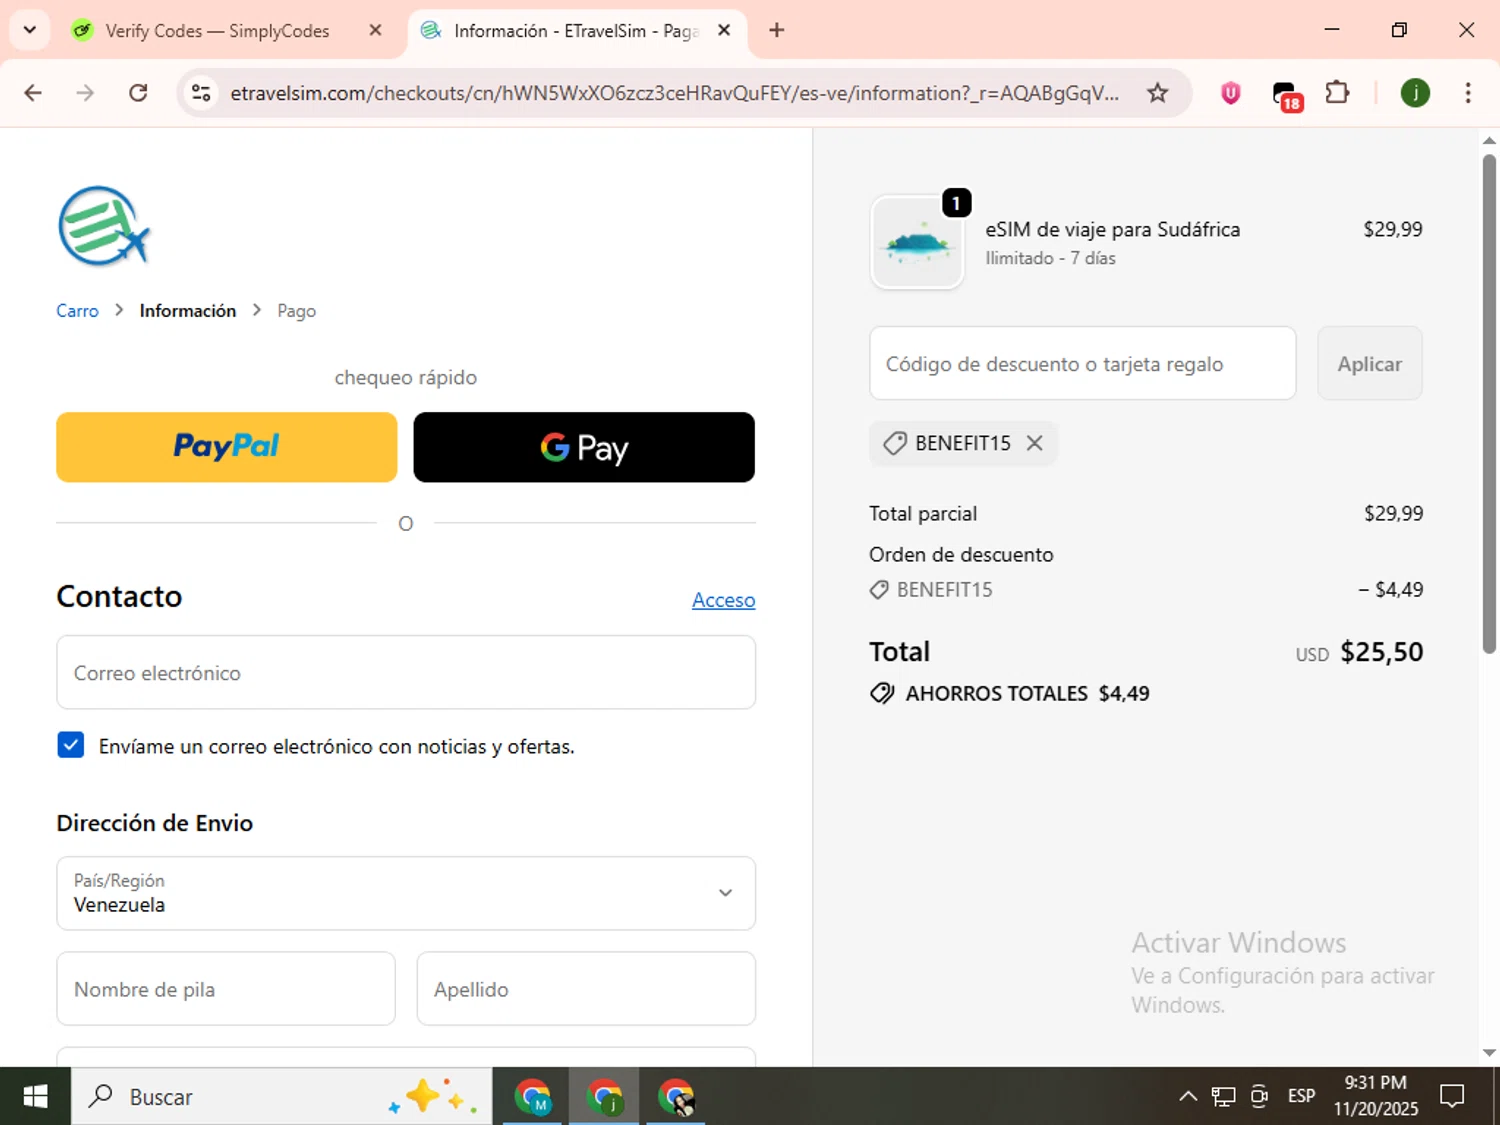Click the Nombre de pila field

pyautogui.click(x=226, y=989)
